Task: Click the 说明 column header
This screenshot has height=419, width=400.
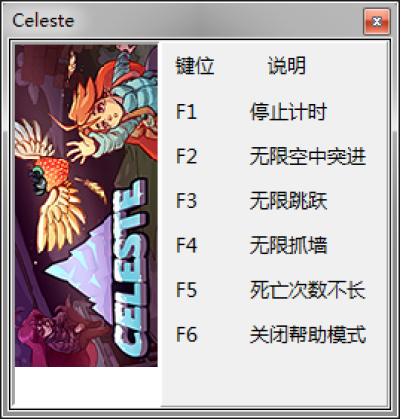Action: [x=287, y=65]
